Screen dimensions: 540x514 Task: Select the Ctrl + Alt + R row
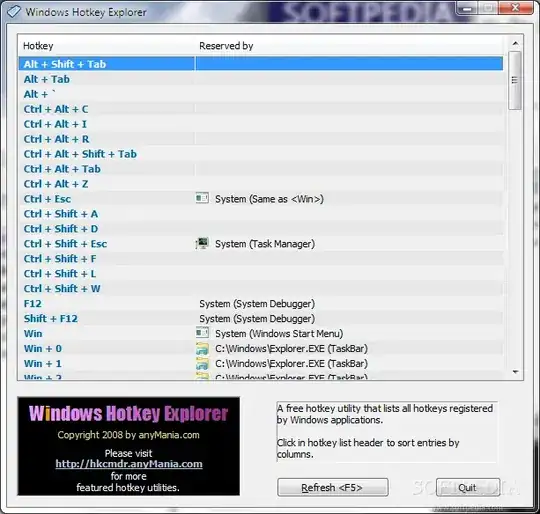coord(261,139)
